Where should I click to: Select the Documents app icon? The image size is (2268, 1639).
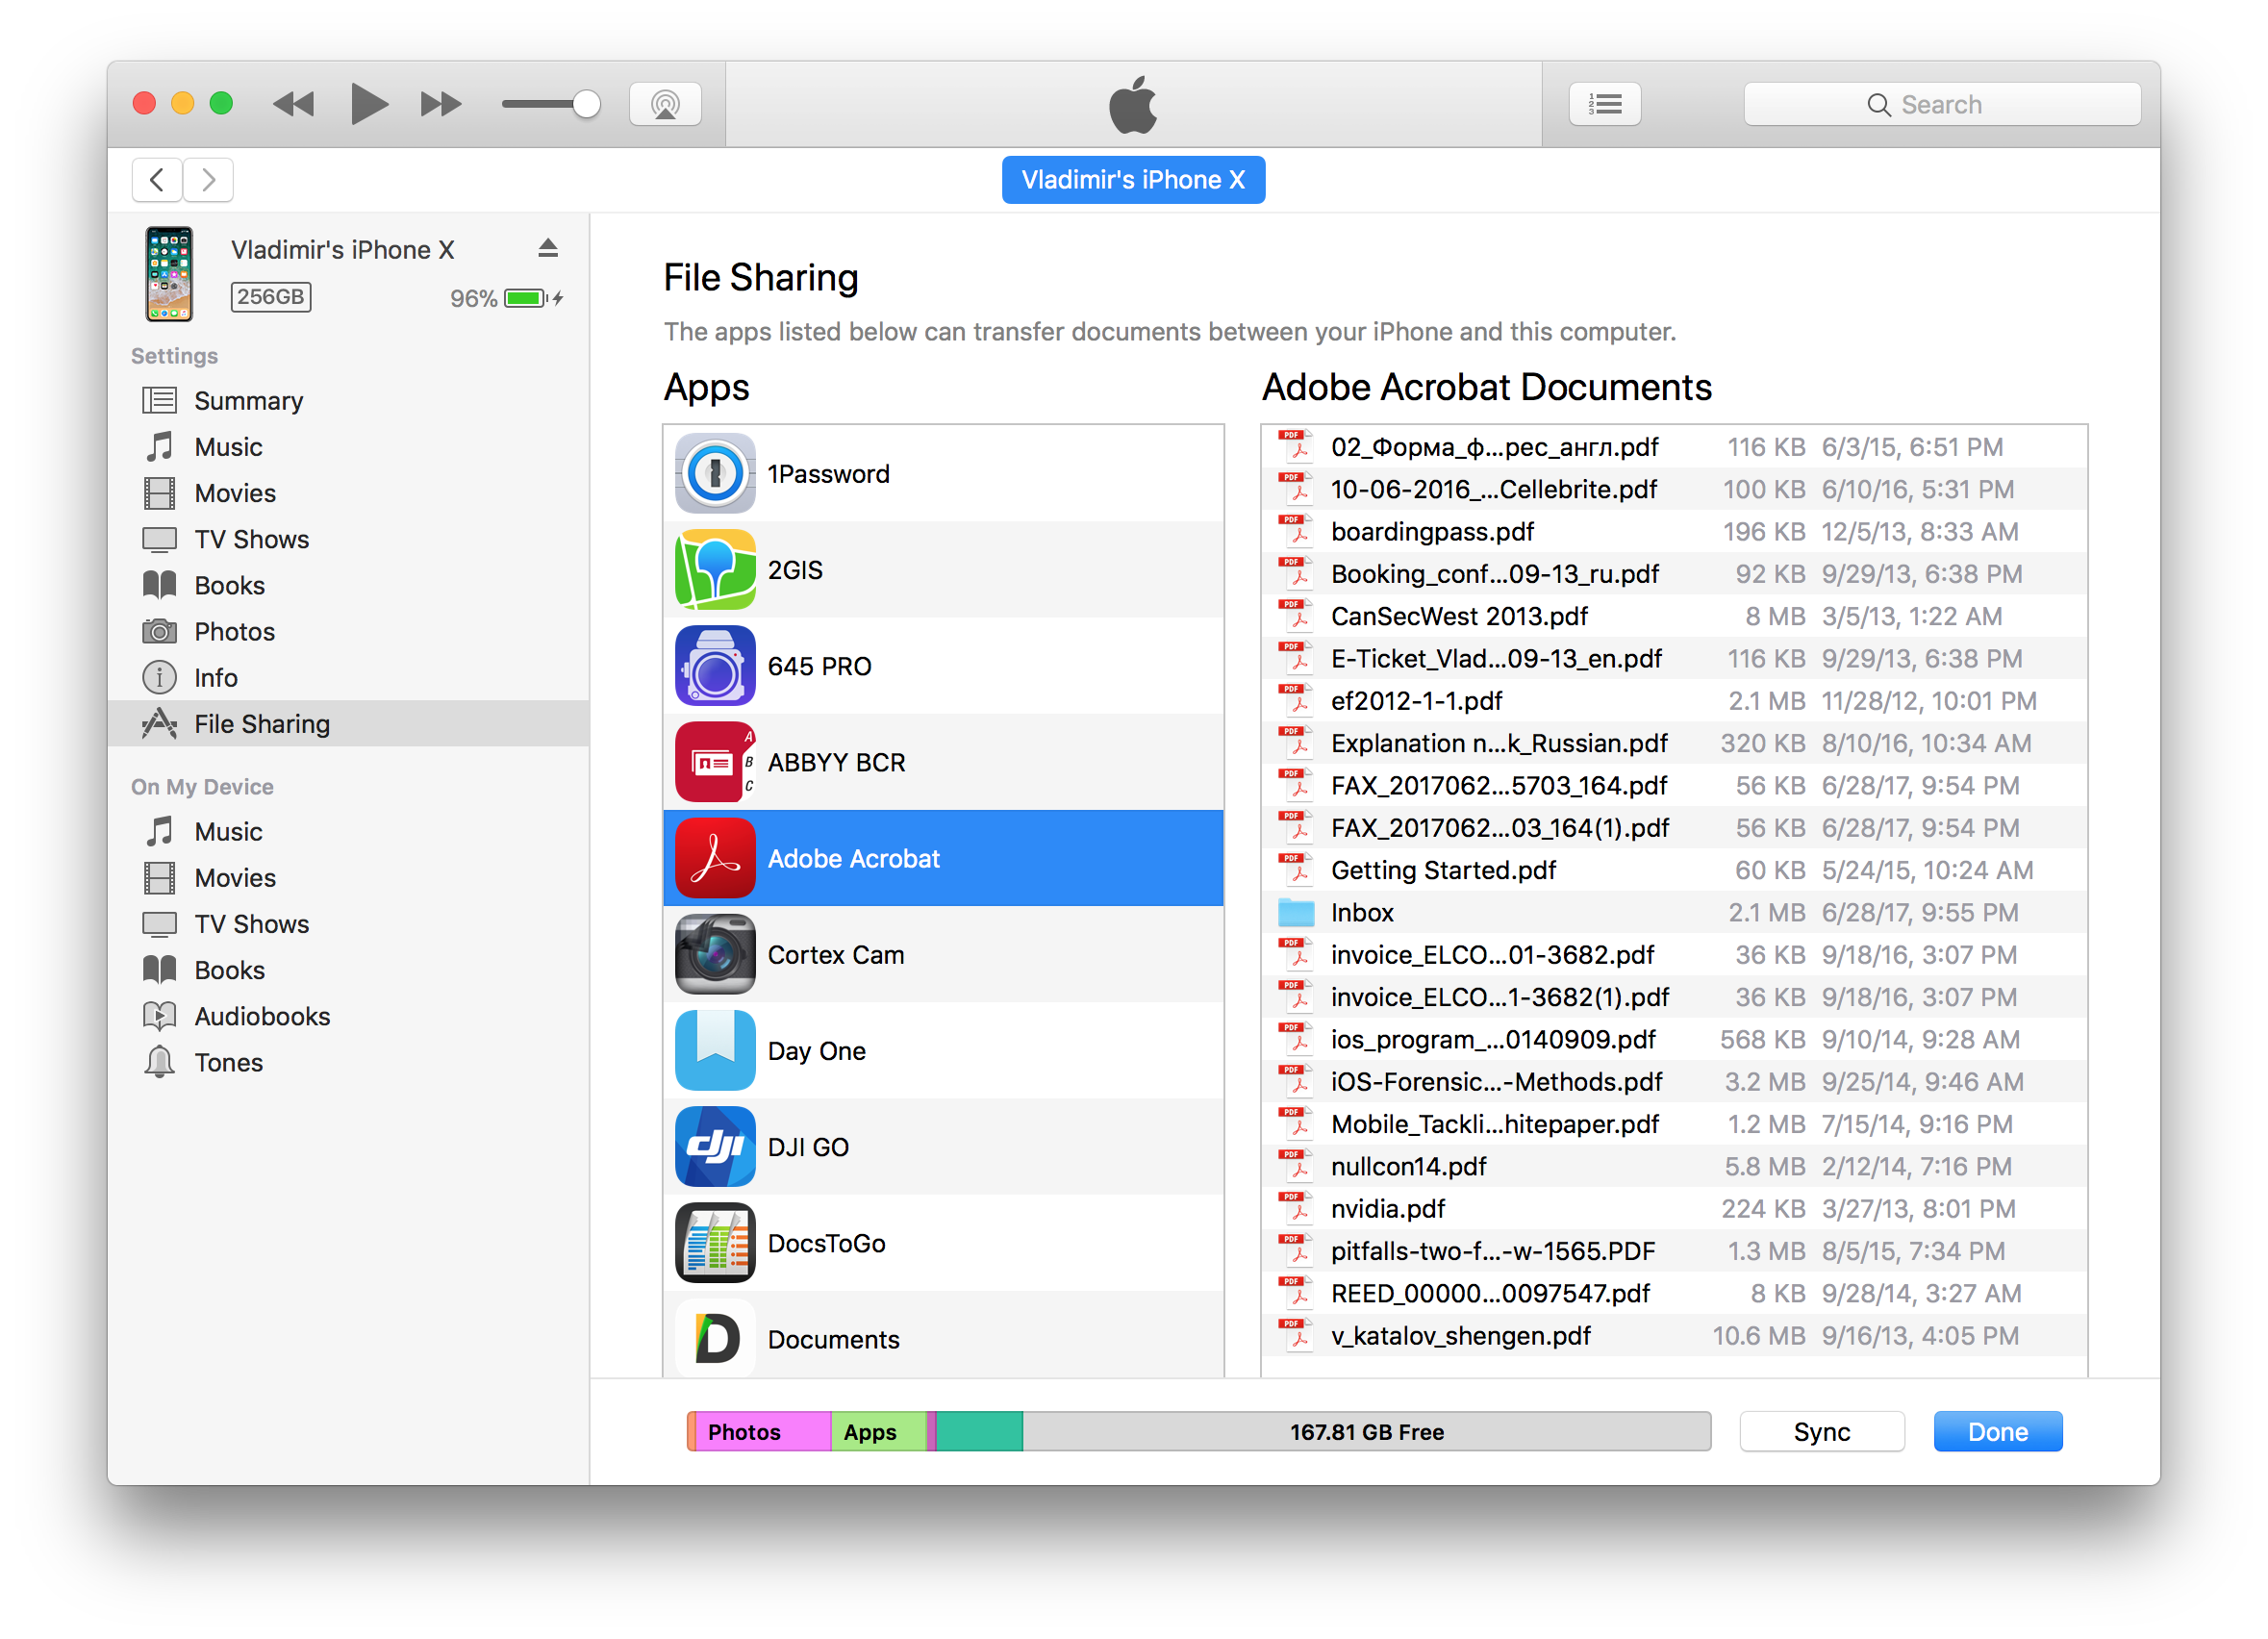pos(715,1338)
